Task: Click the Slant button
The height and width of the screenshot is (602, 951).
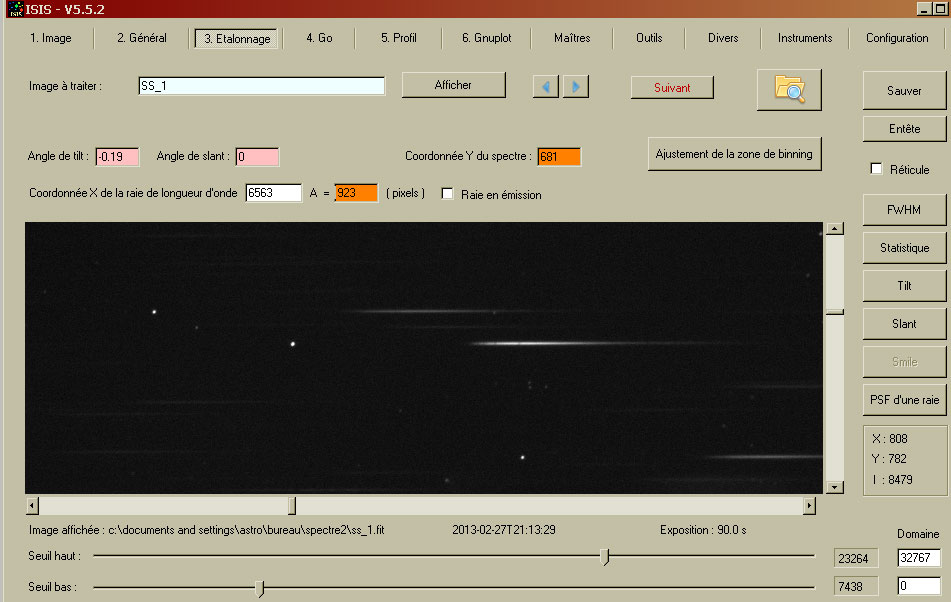Action: pyautogui.click(x=904, y=324)
